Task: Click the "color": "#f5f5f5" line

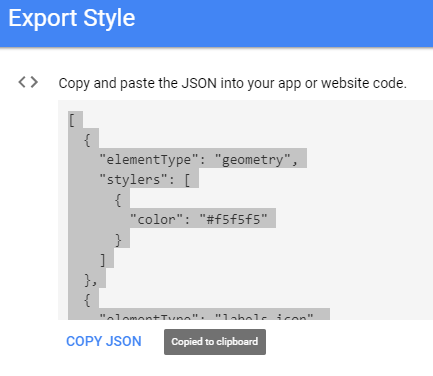Action: [x=199, y=219]
